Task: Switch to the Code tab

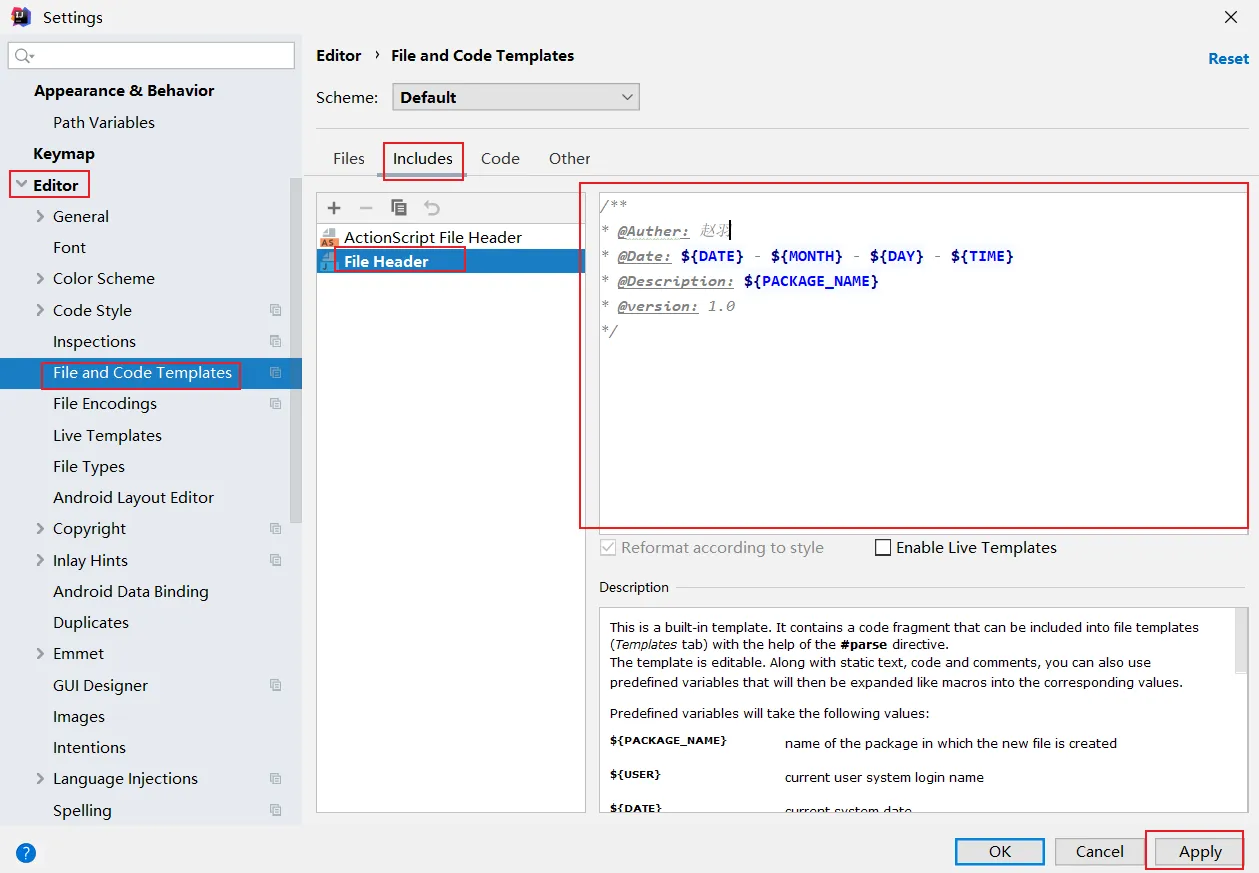Action: pyautogui.click(x=500, y=159)
